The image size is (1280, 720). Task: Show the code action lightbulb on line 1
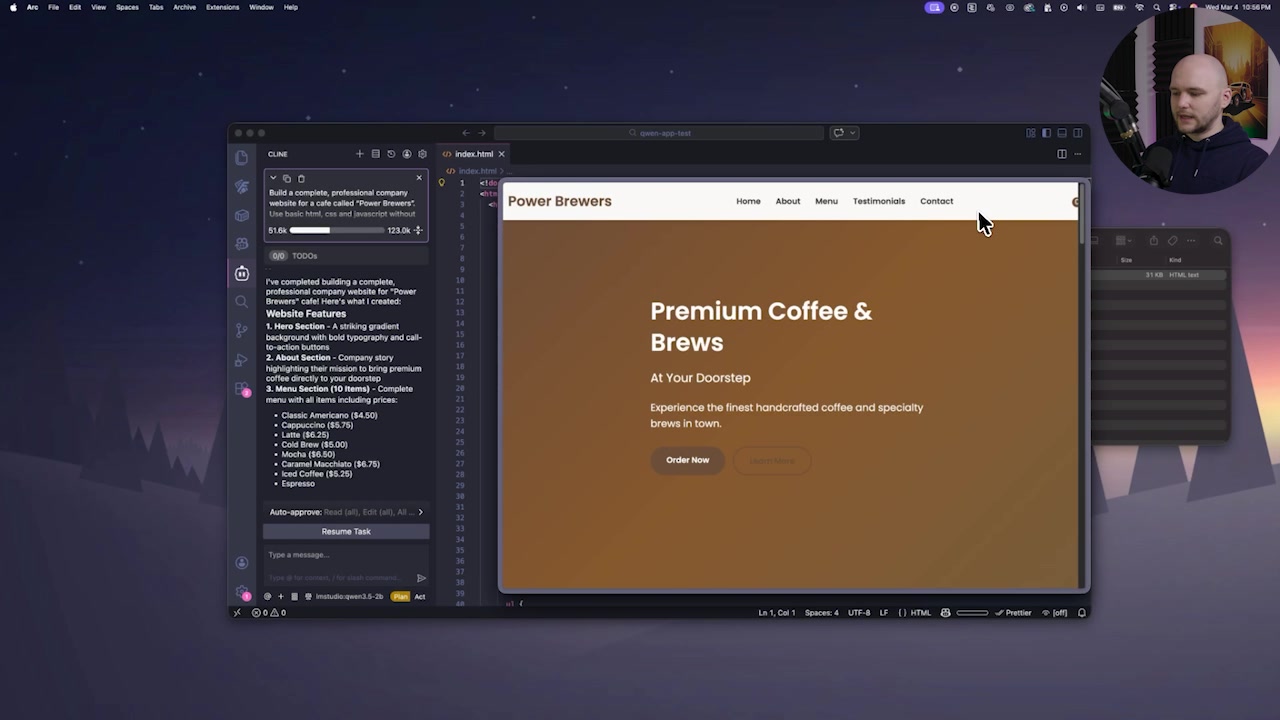[x=442, y=183]
